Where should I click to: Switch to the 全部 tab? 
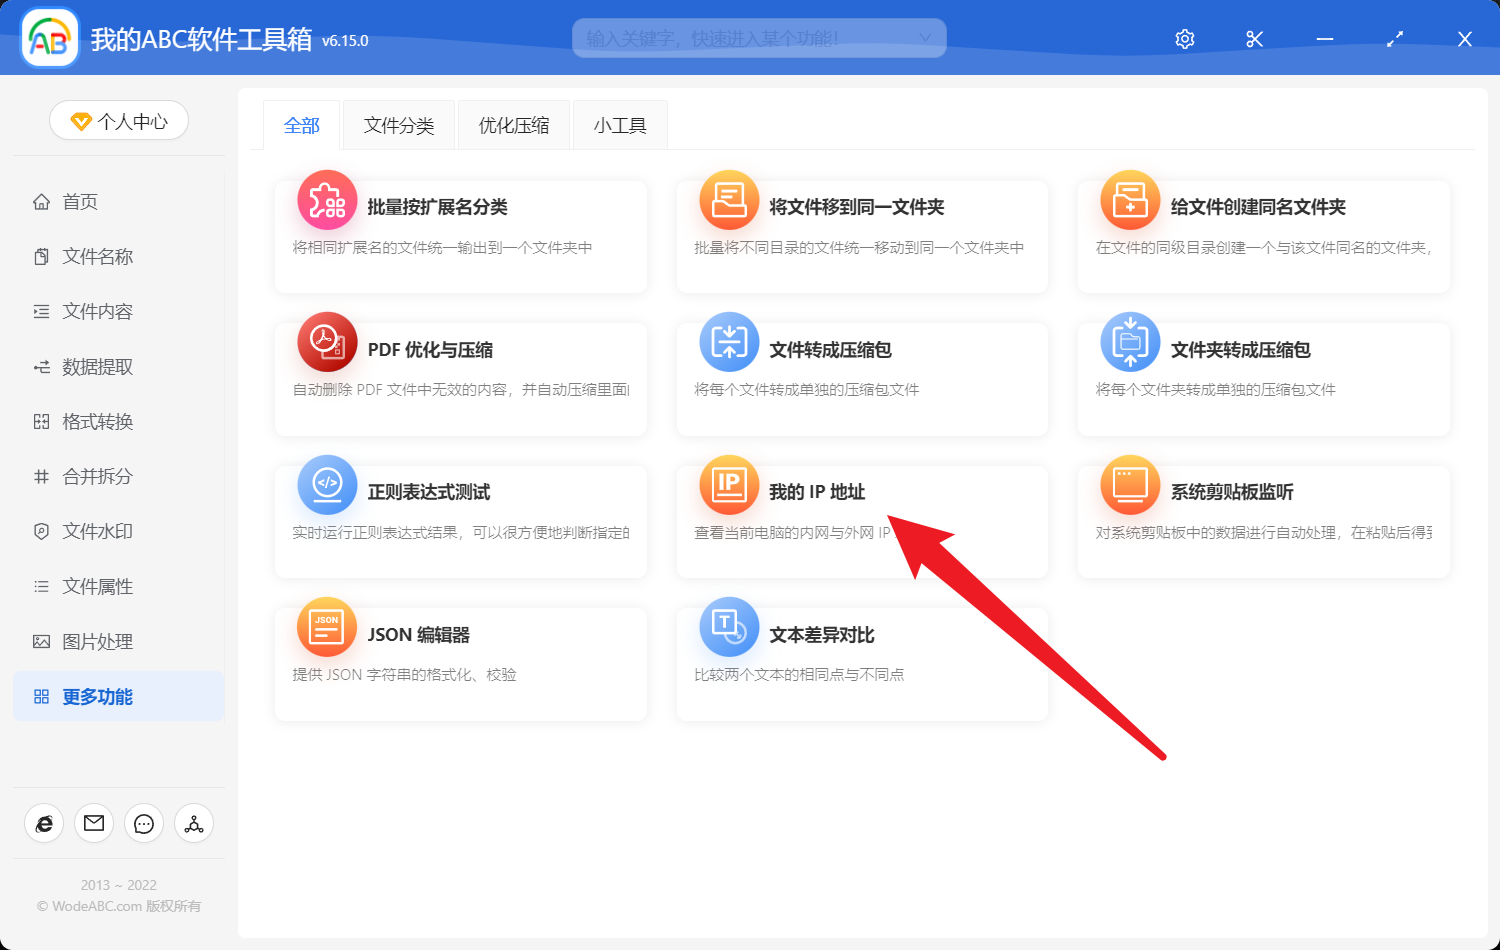(302, 125)
